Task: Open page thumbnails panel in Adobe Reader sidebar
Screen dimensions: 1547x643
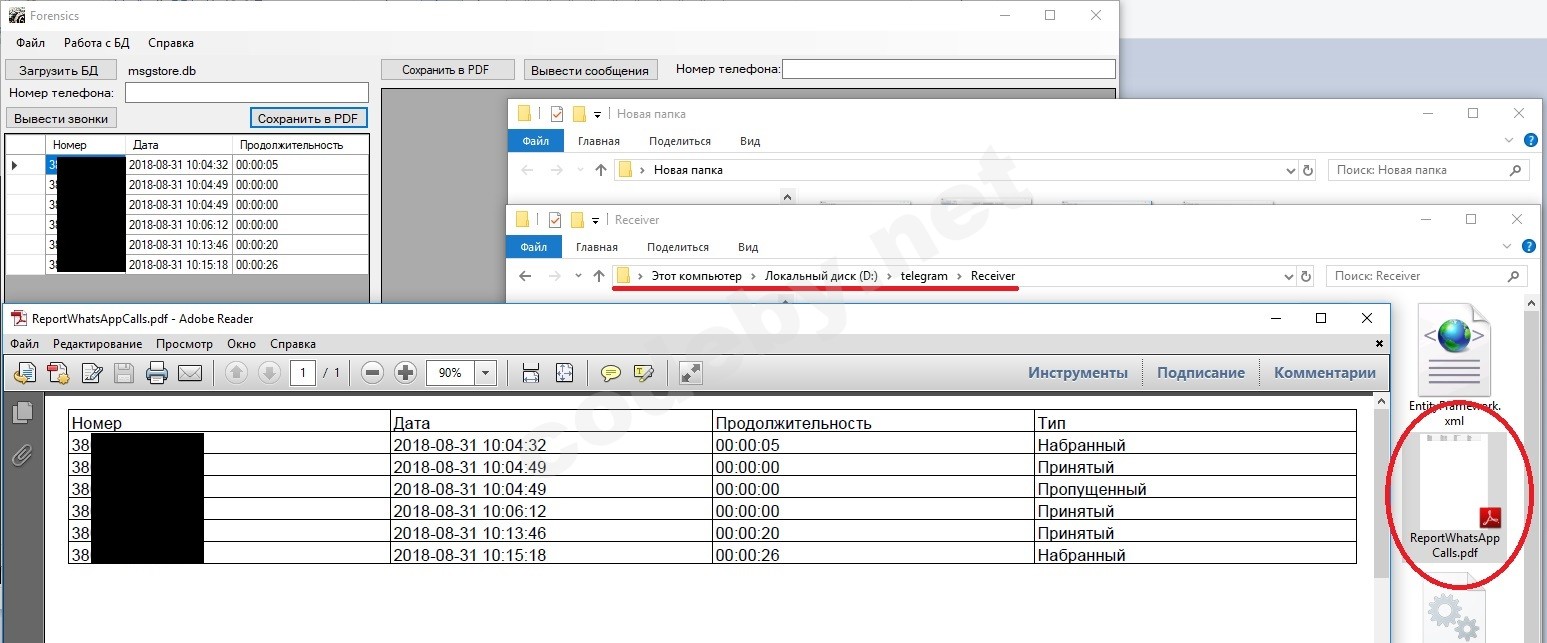Action: [22, 412]
